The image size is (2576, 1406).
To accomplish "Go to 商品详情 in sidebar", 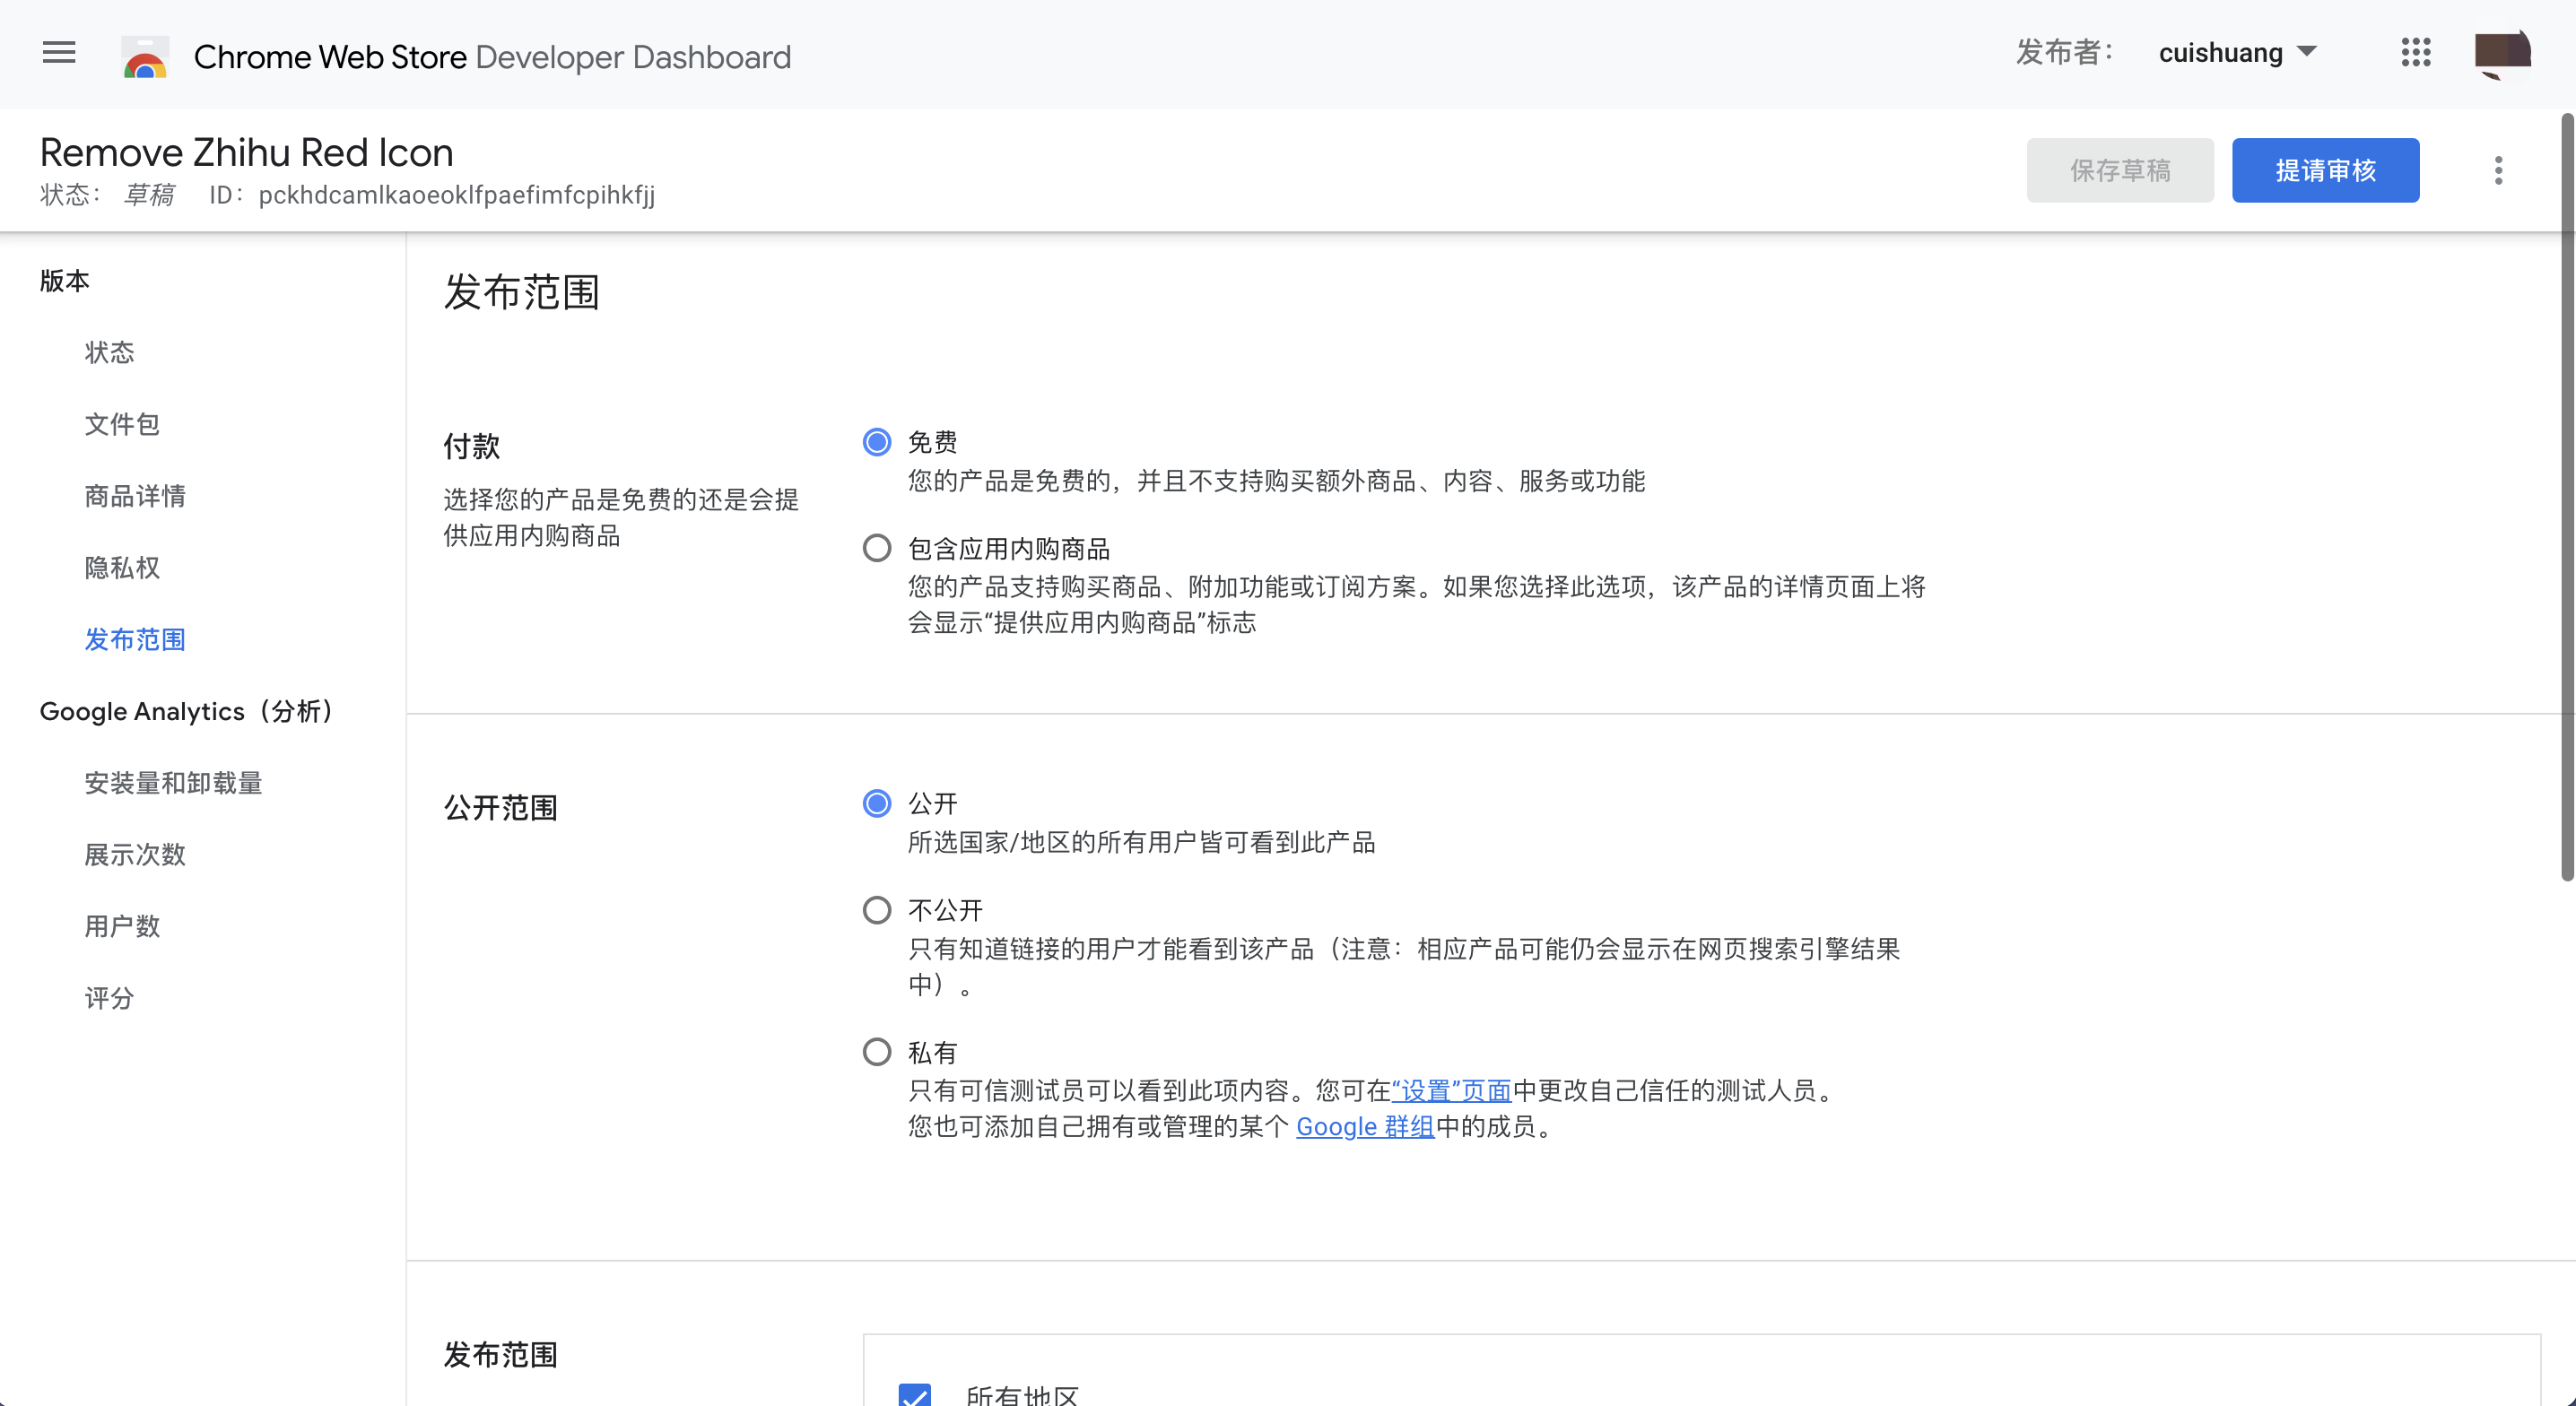I will pos(135,496).
